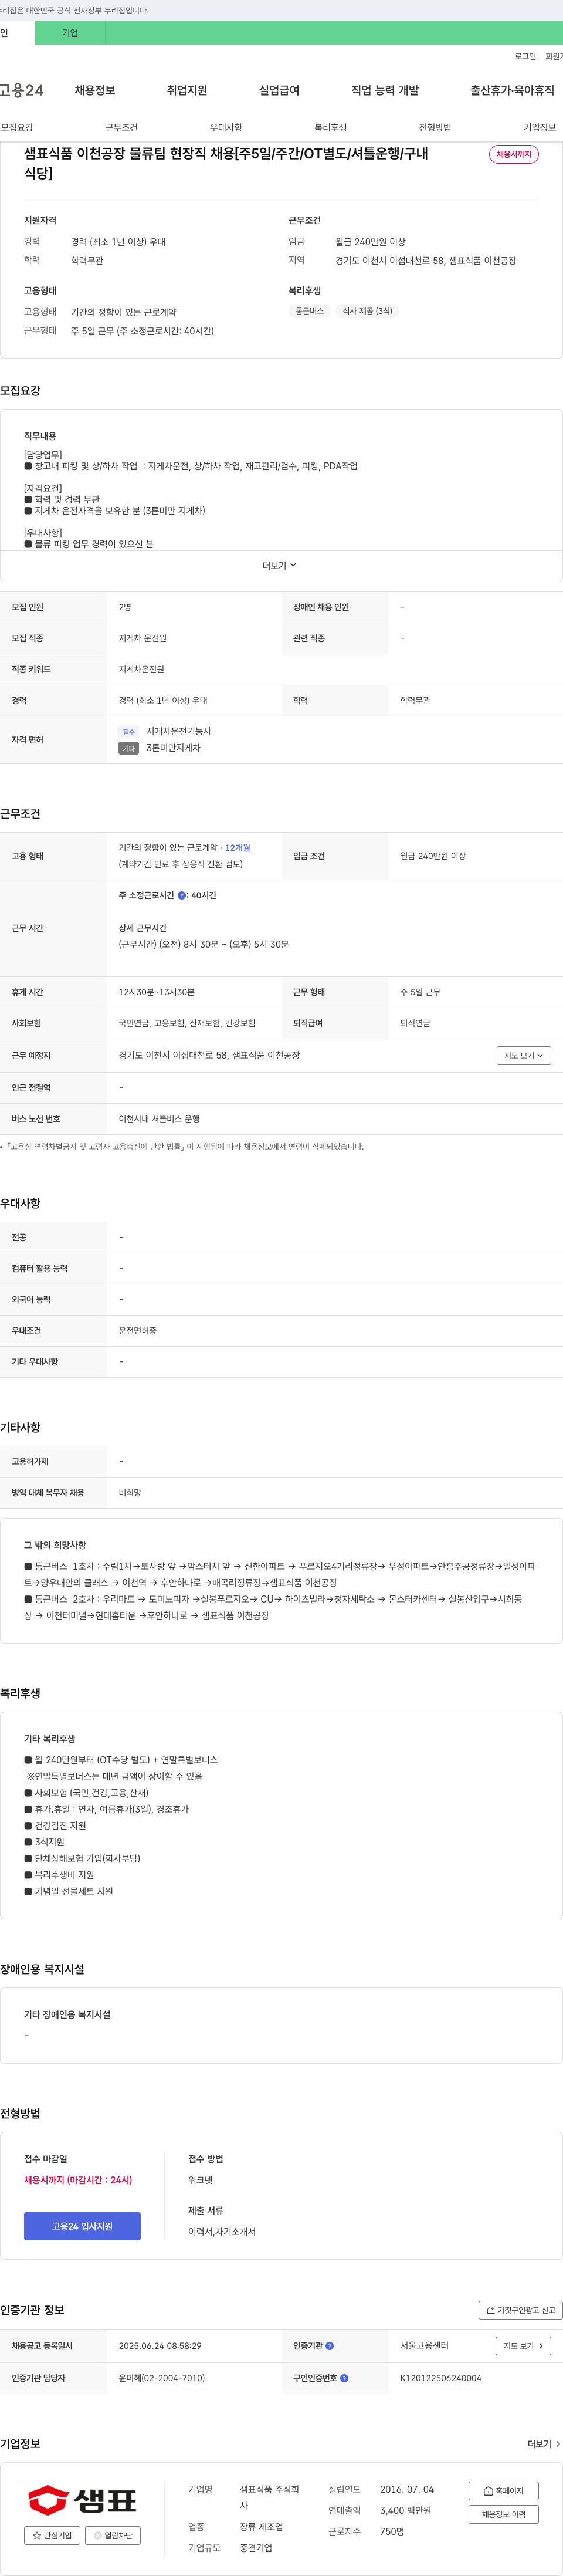Click the 샘표식품 주식회사 company name
The width and height of the screenshot is (563, 2576).
click(x=269, y=2497)
